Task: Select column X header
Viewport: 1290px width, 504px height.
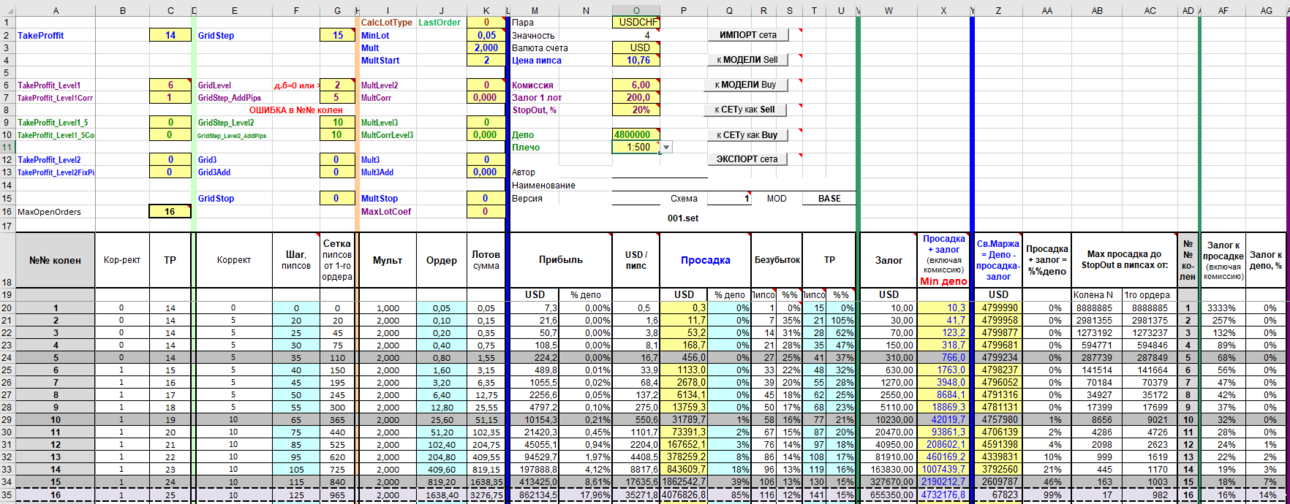Action: tap(944, 9)
